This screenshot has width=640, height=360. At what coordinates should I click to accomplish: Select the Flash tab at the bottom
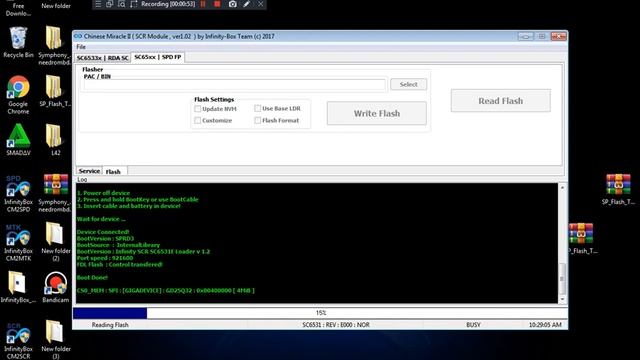(113, 171)
